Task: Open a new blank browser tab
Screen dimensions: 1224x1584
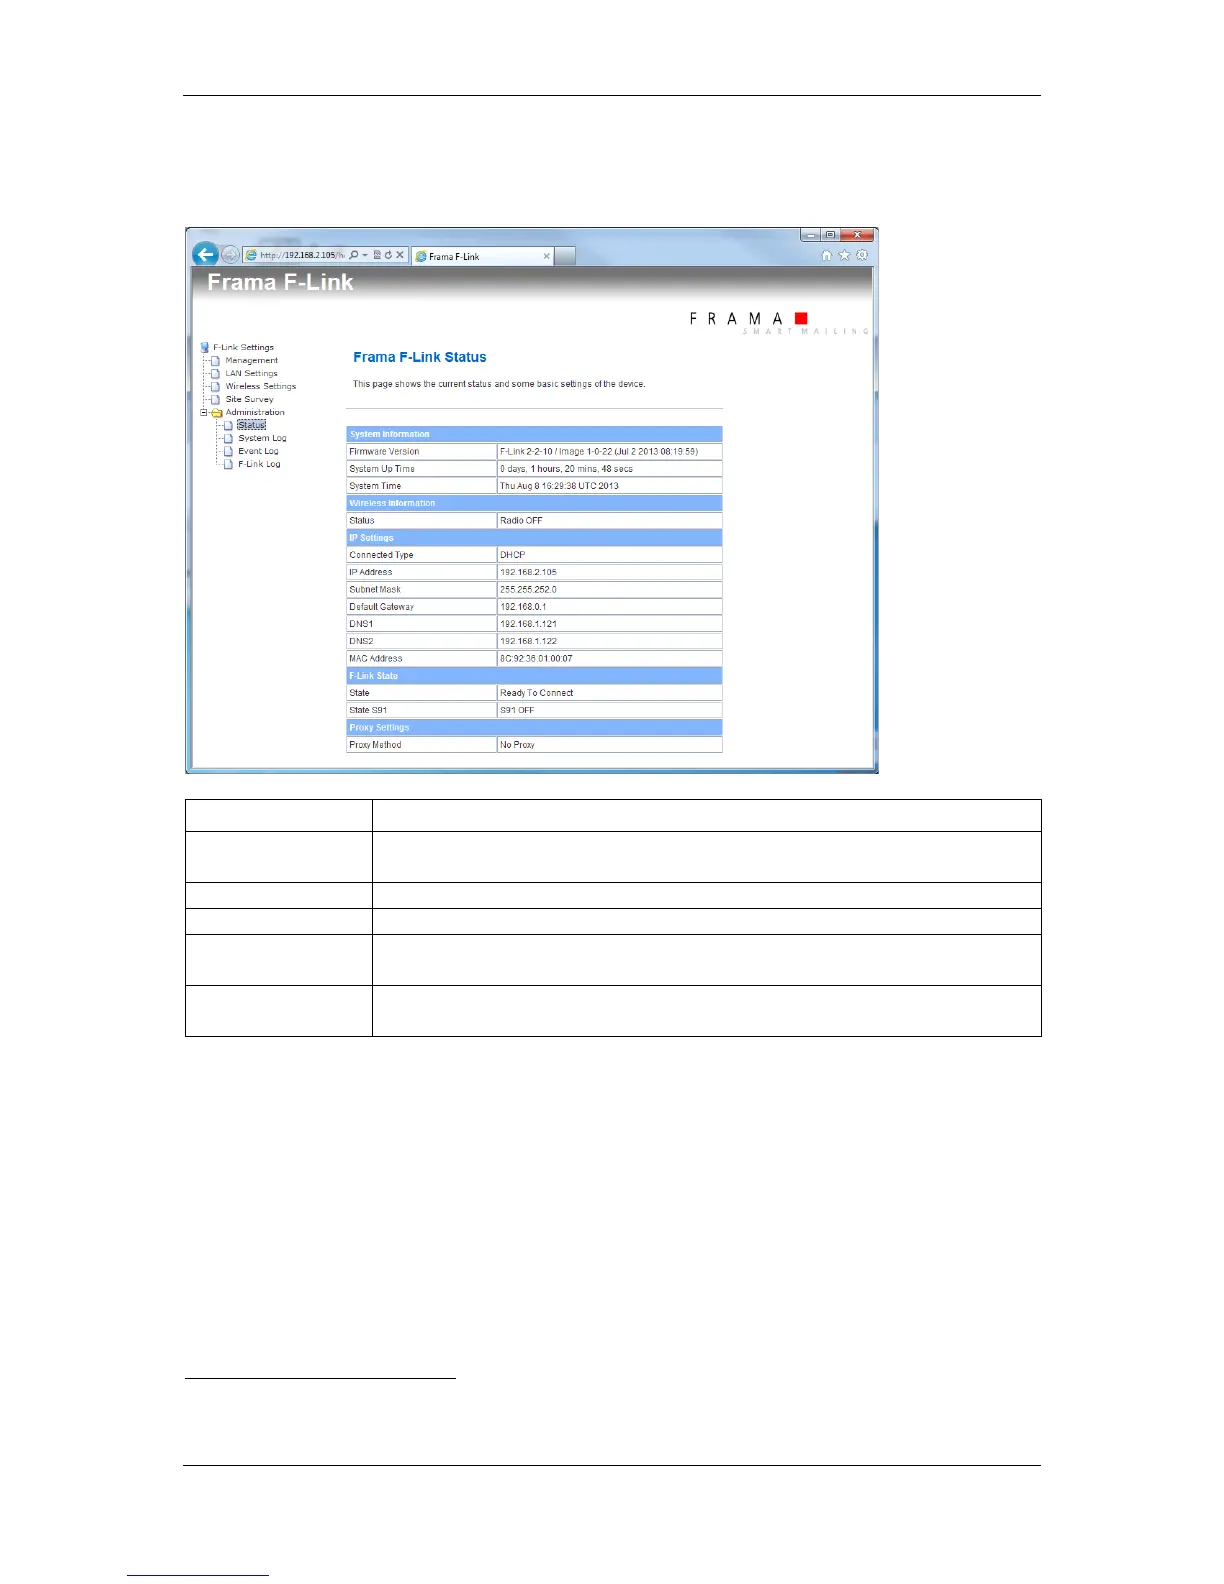Action: tap(565, 256)
